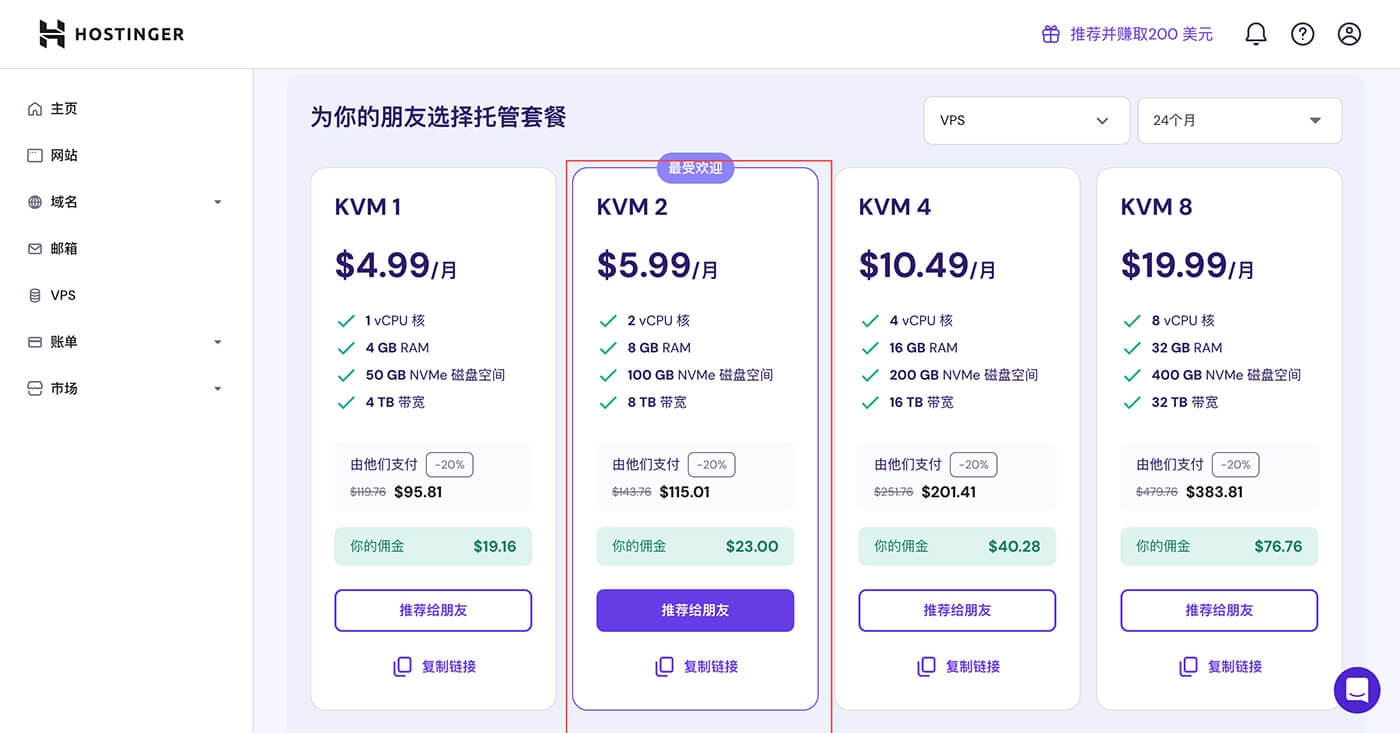1400x733 pixels.
Task: Click the 16 TB 带宽 line
Action: pyautogui.click(x=921, y=402)
